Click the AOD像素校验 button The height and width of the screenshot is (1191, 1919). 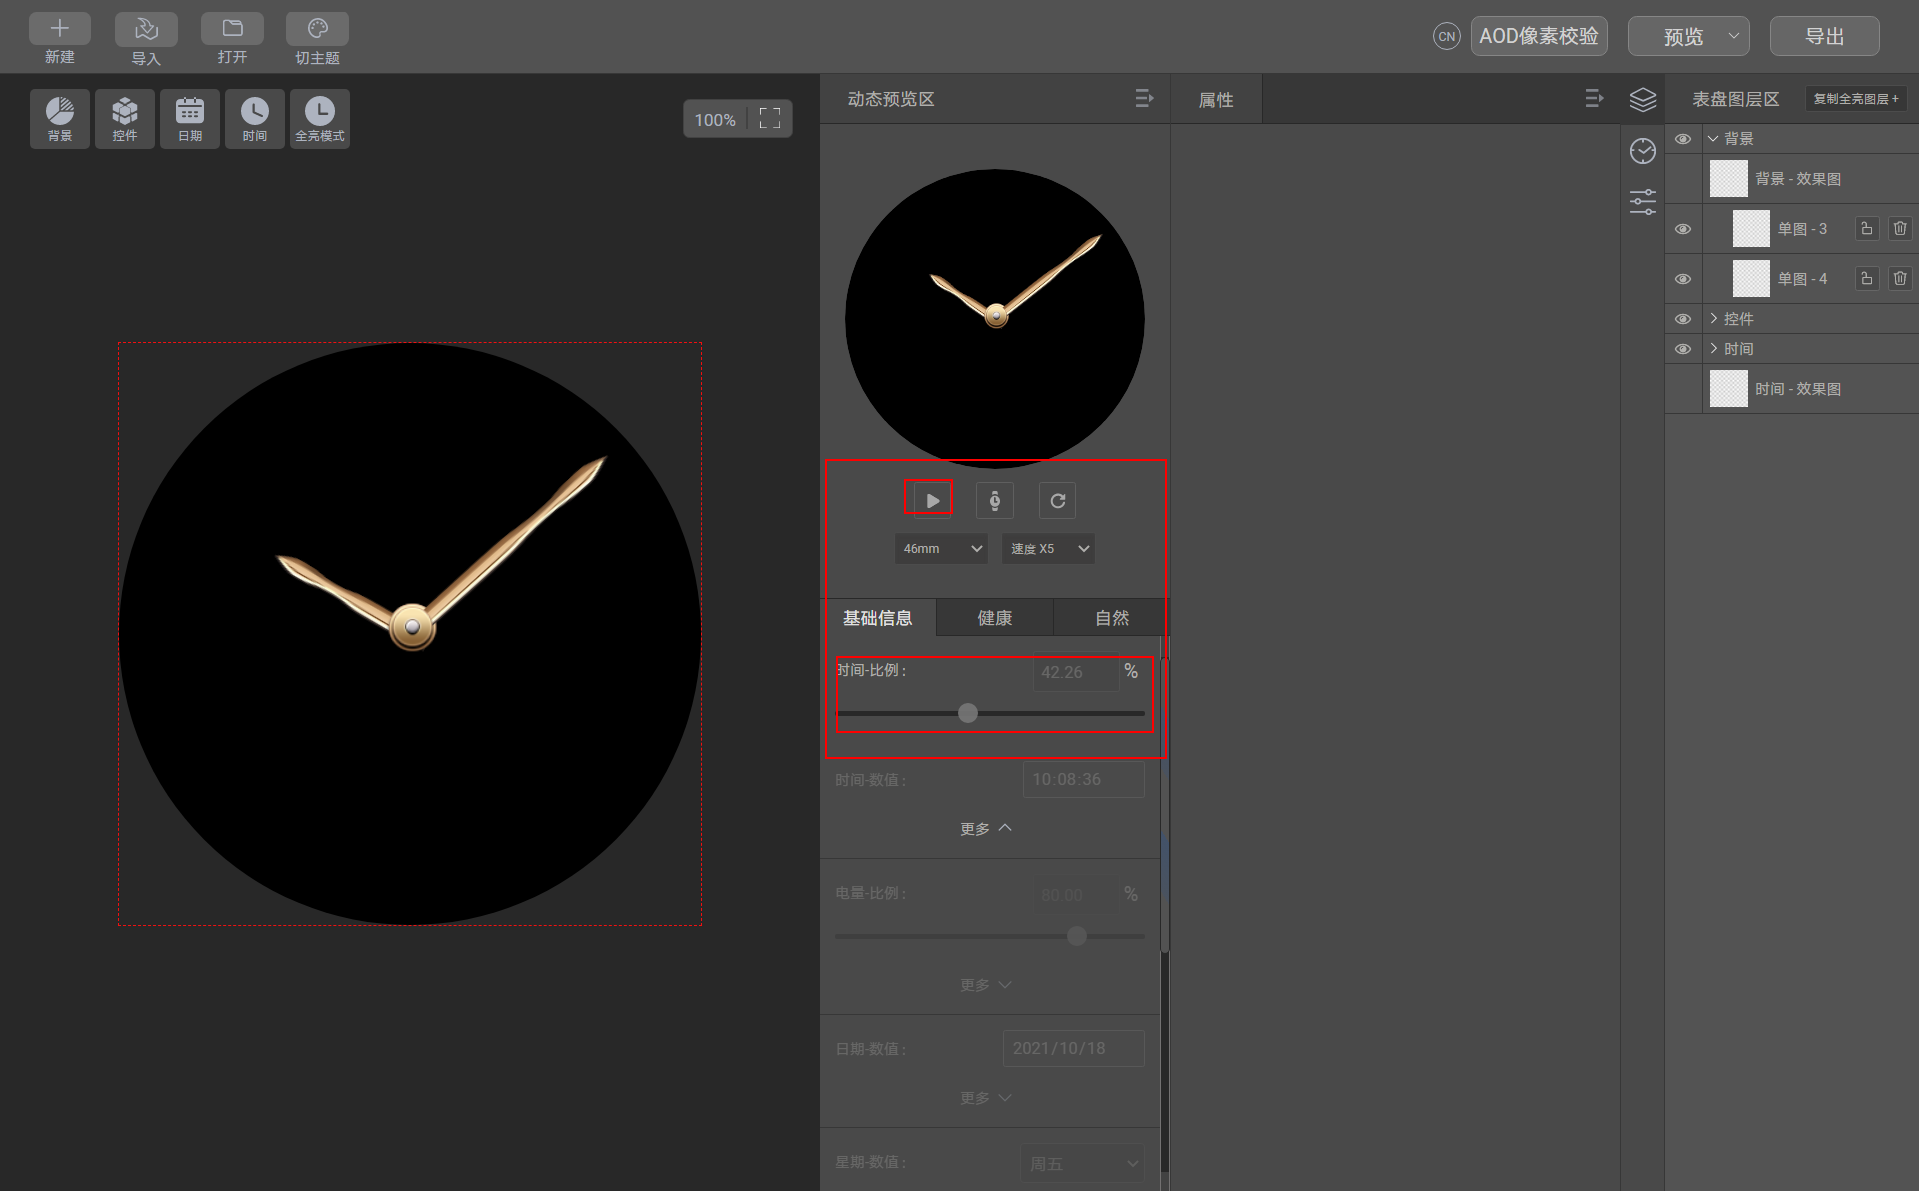point(1538,36)
